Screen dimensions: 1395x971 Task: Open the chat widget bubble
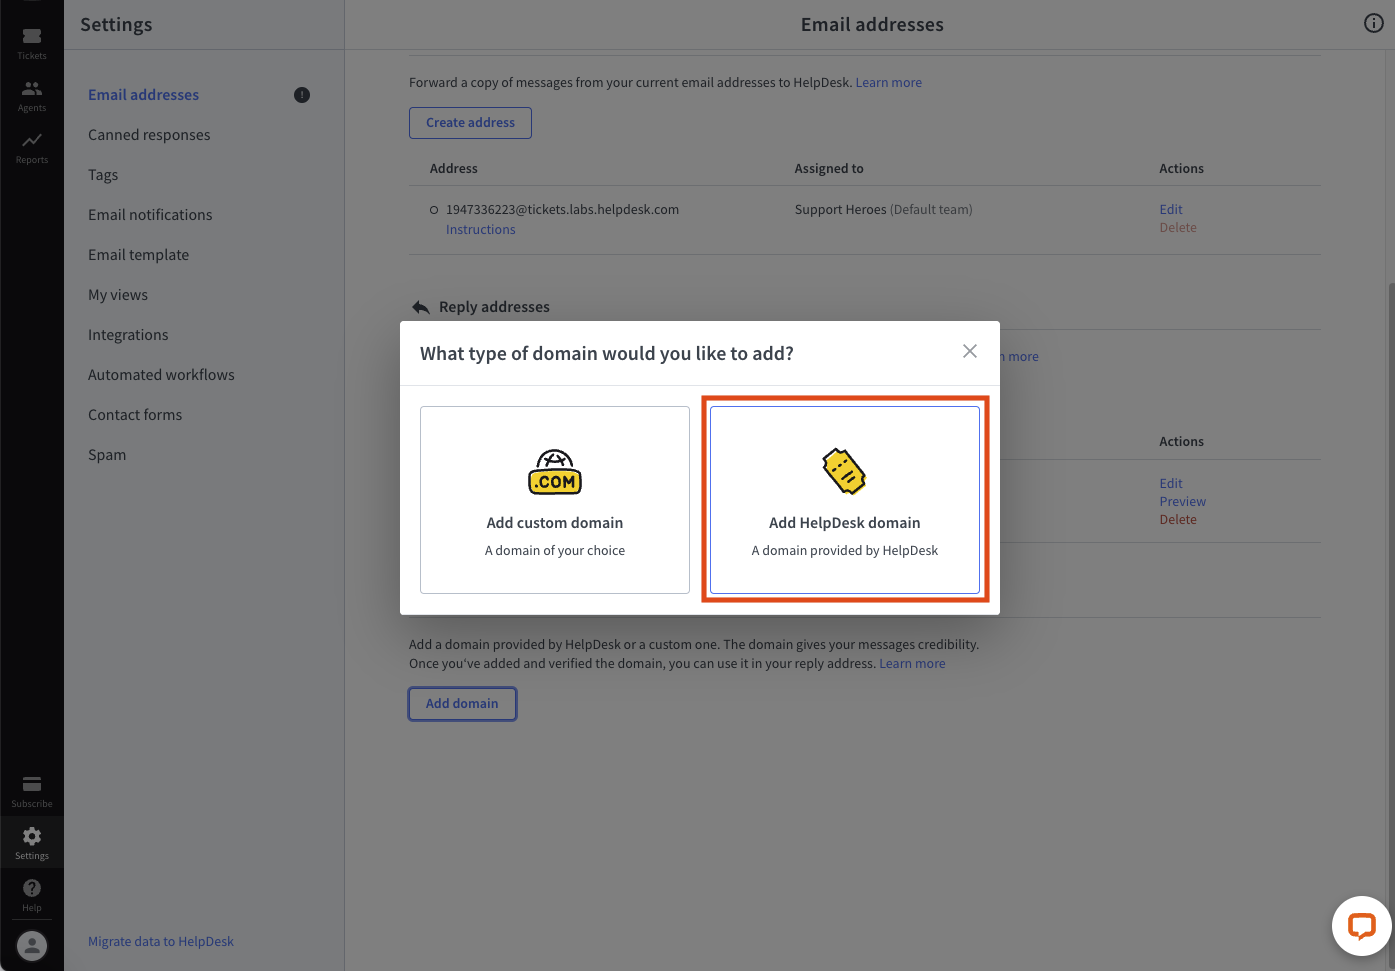point(1361,926)
